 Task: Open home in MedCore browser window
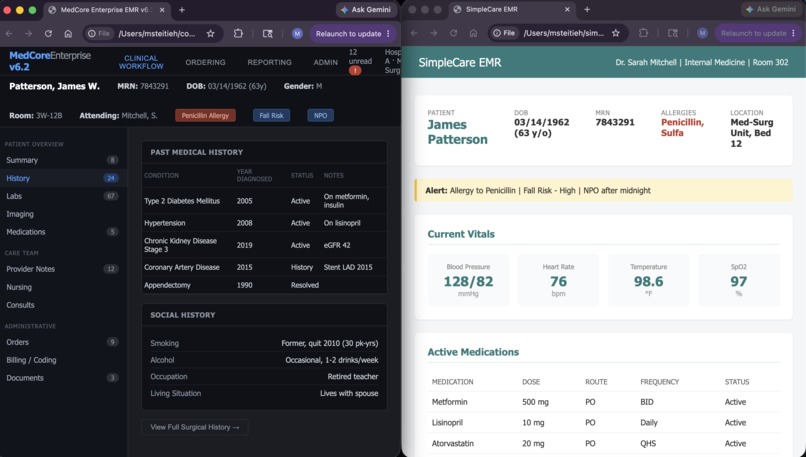68,33
